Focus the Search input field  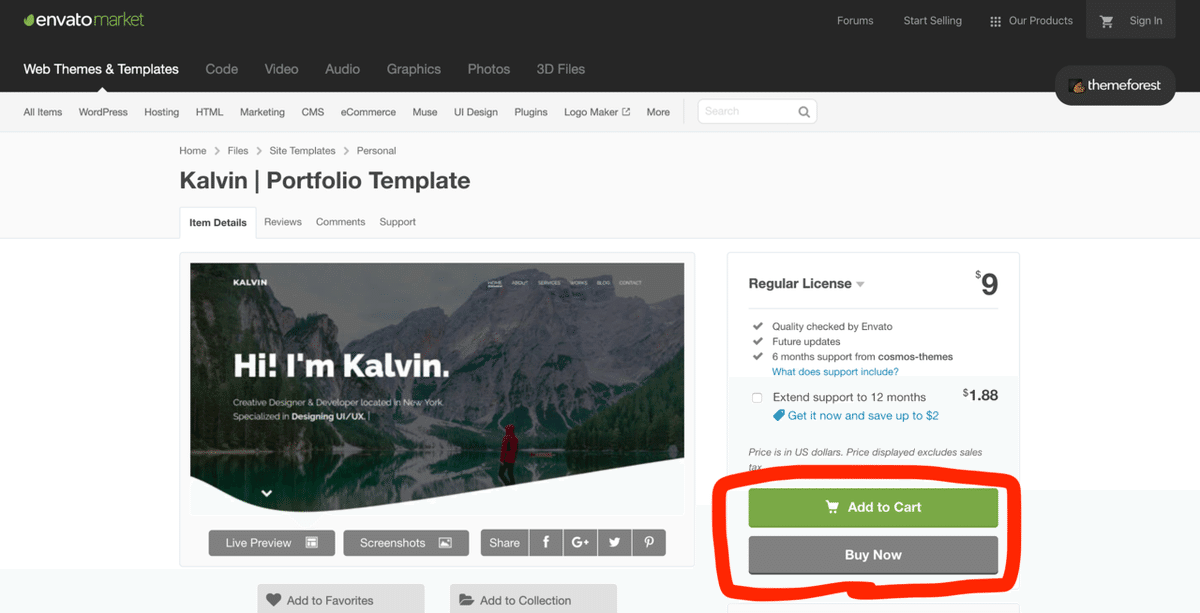tap(757, 112)
